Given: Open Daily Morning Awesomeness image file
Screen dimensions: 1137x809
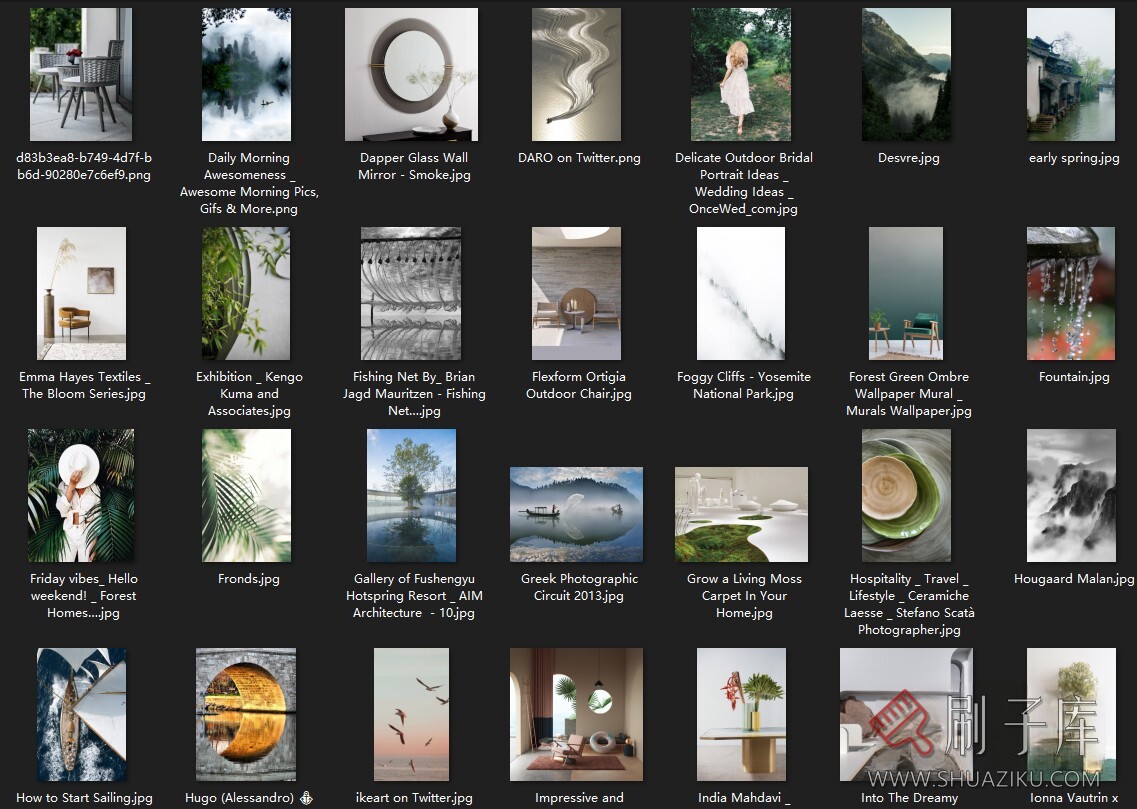Looking at the screenshot, I should tap(246, 75).
